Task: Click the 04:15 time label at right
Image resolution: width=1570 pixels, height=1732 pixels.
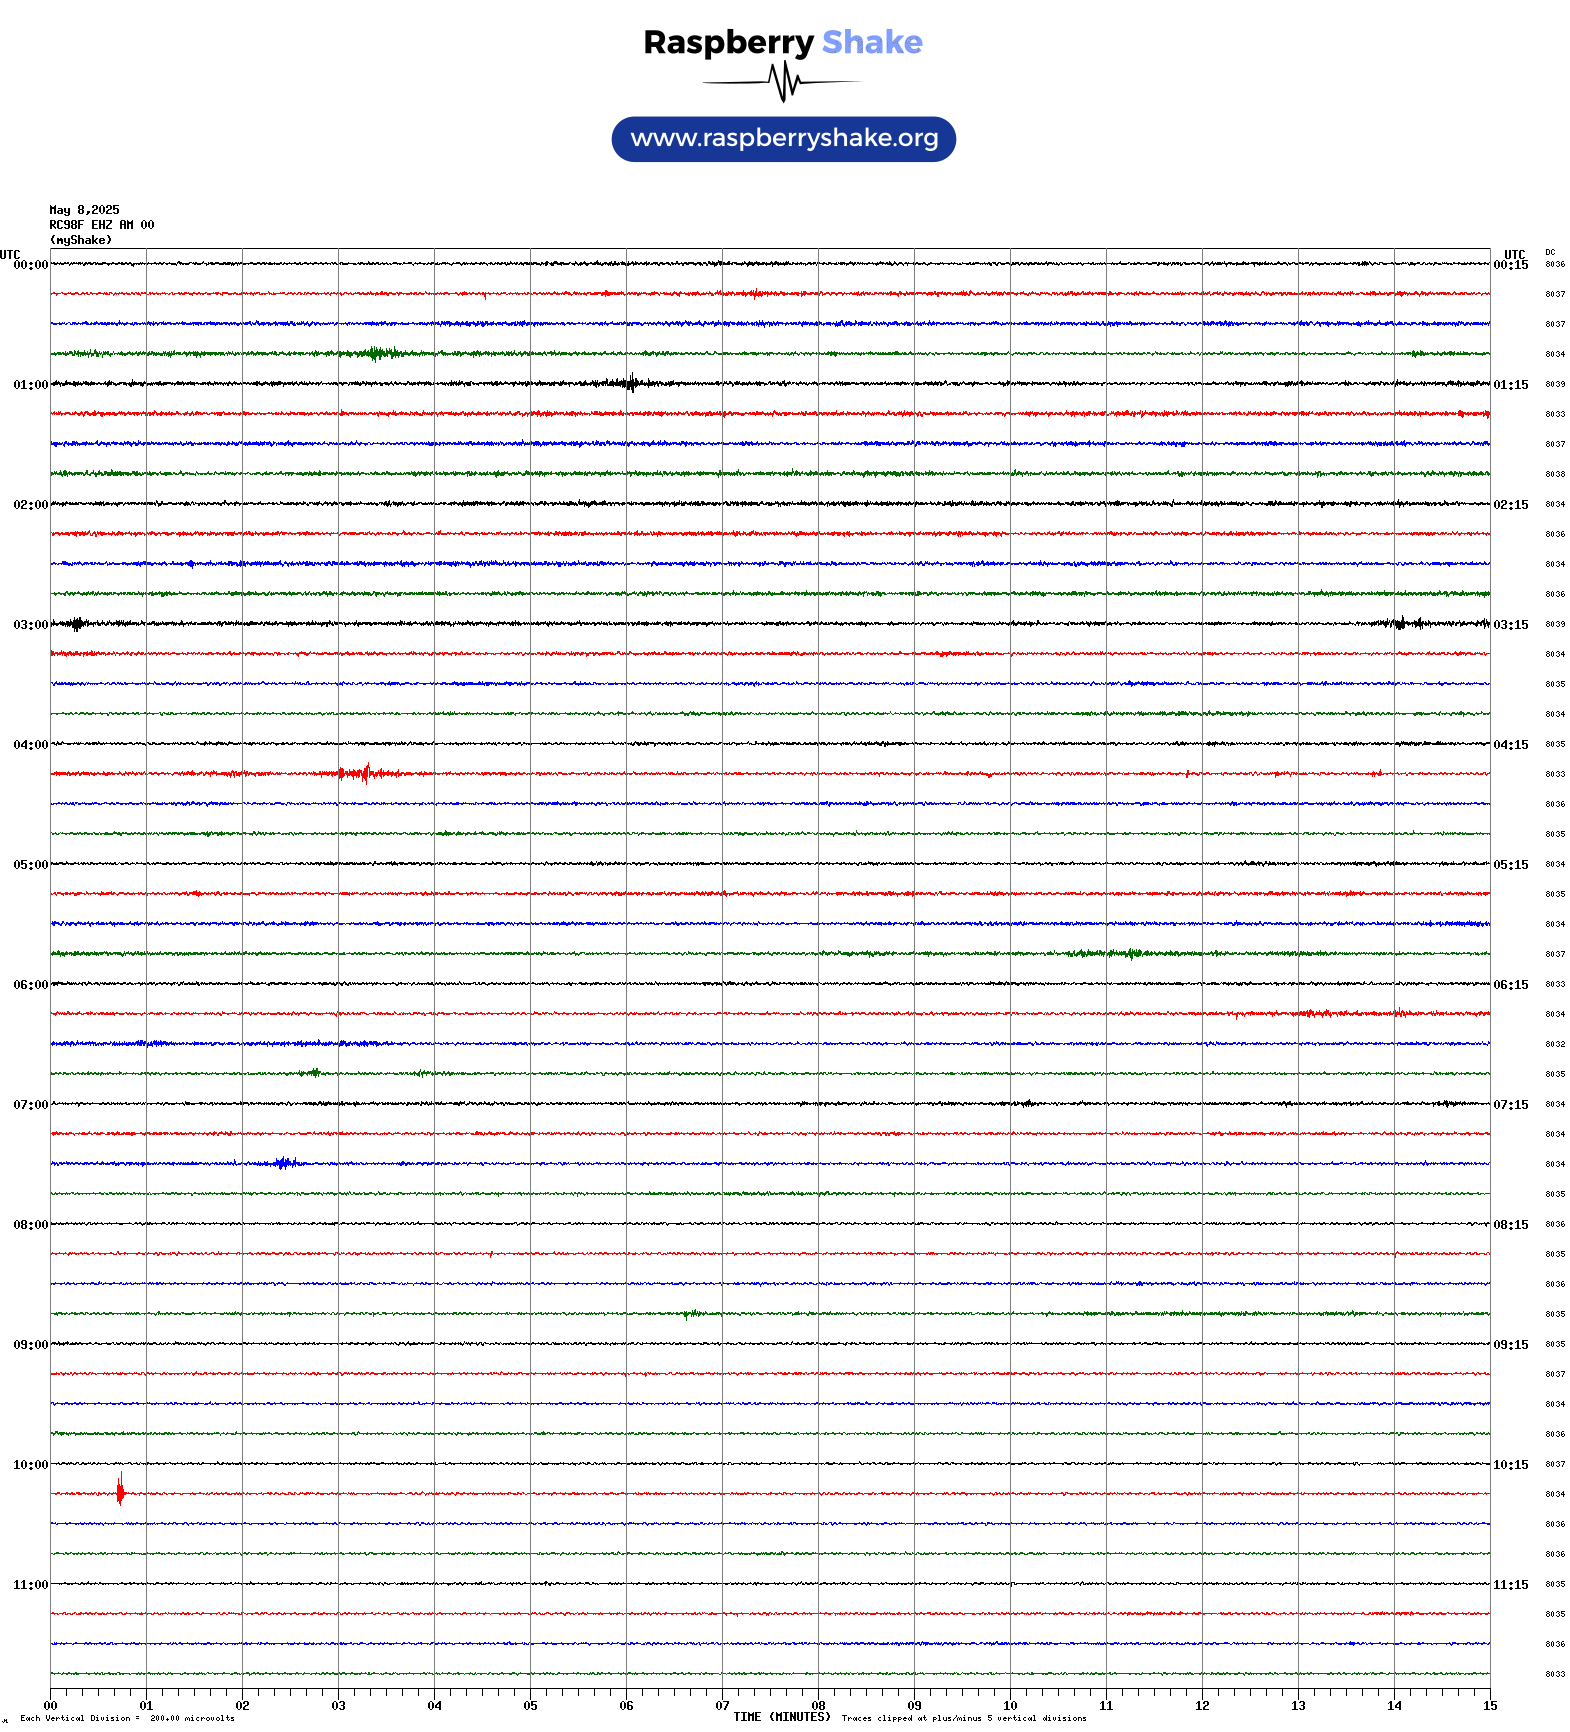Action: [1511, 745]
